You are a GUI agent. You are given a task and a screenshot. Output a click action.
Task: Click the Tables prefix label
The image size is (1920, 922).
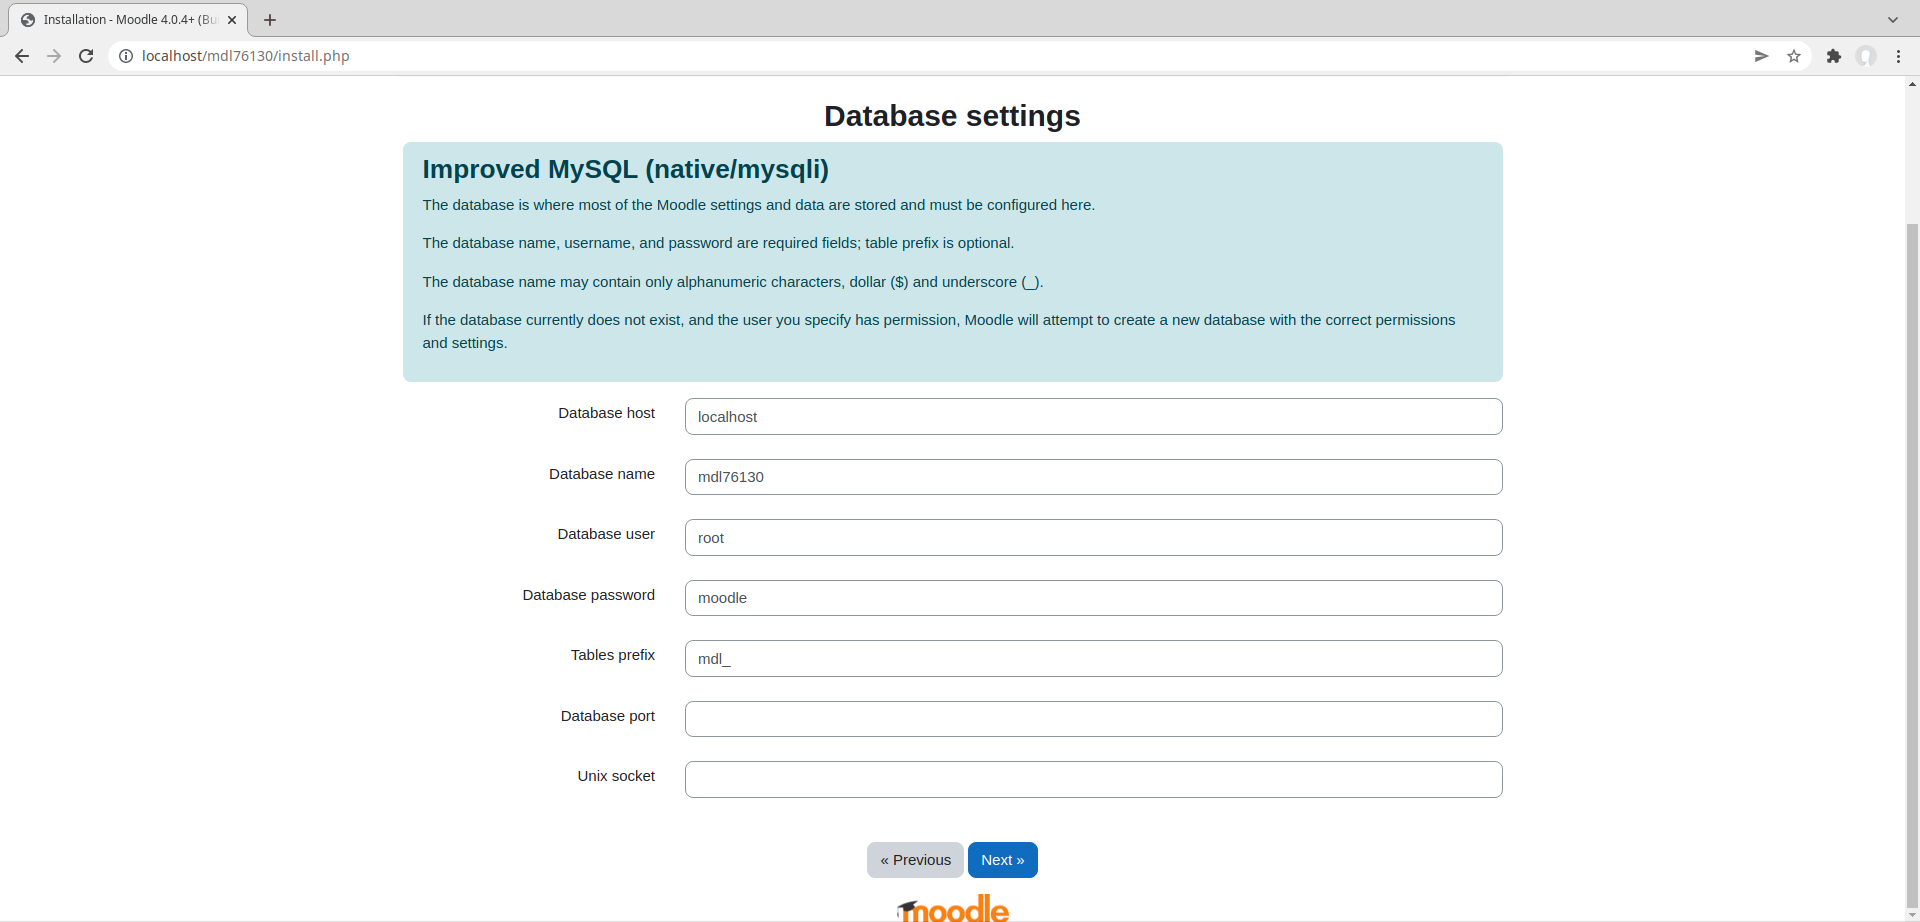(613, 655)
